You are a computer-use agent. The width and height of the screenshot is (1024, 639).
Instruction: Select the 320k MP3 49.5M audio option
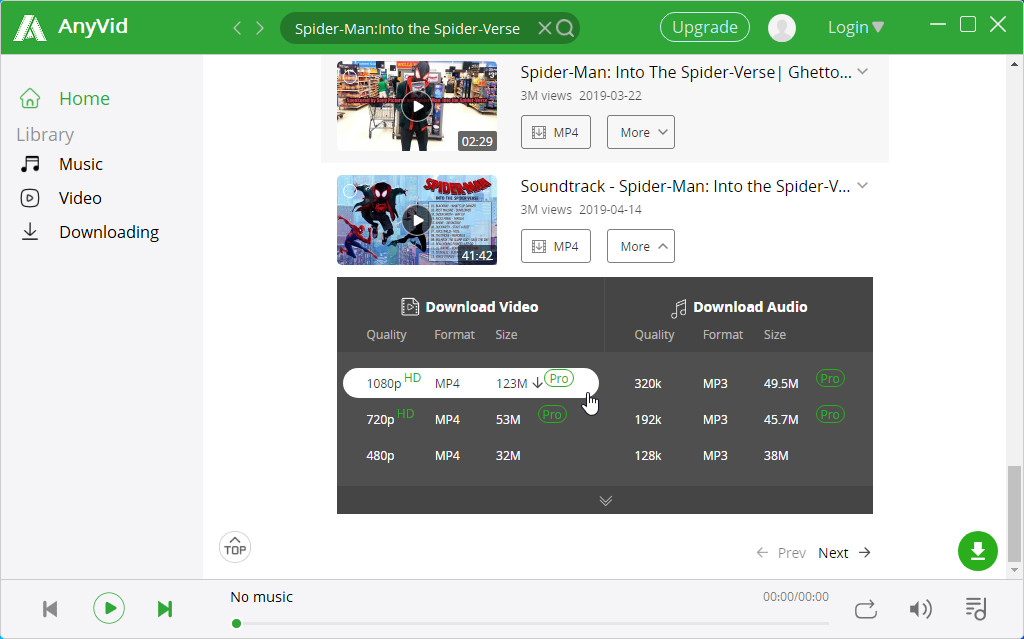(x=739, y=383)
